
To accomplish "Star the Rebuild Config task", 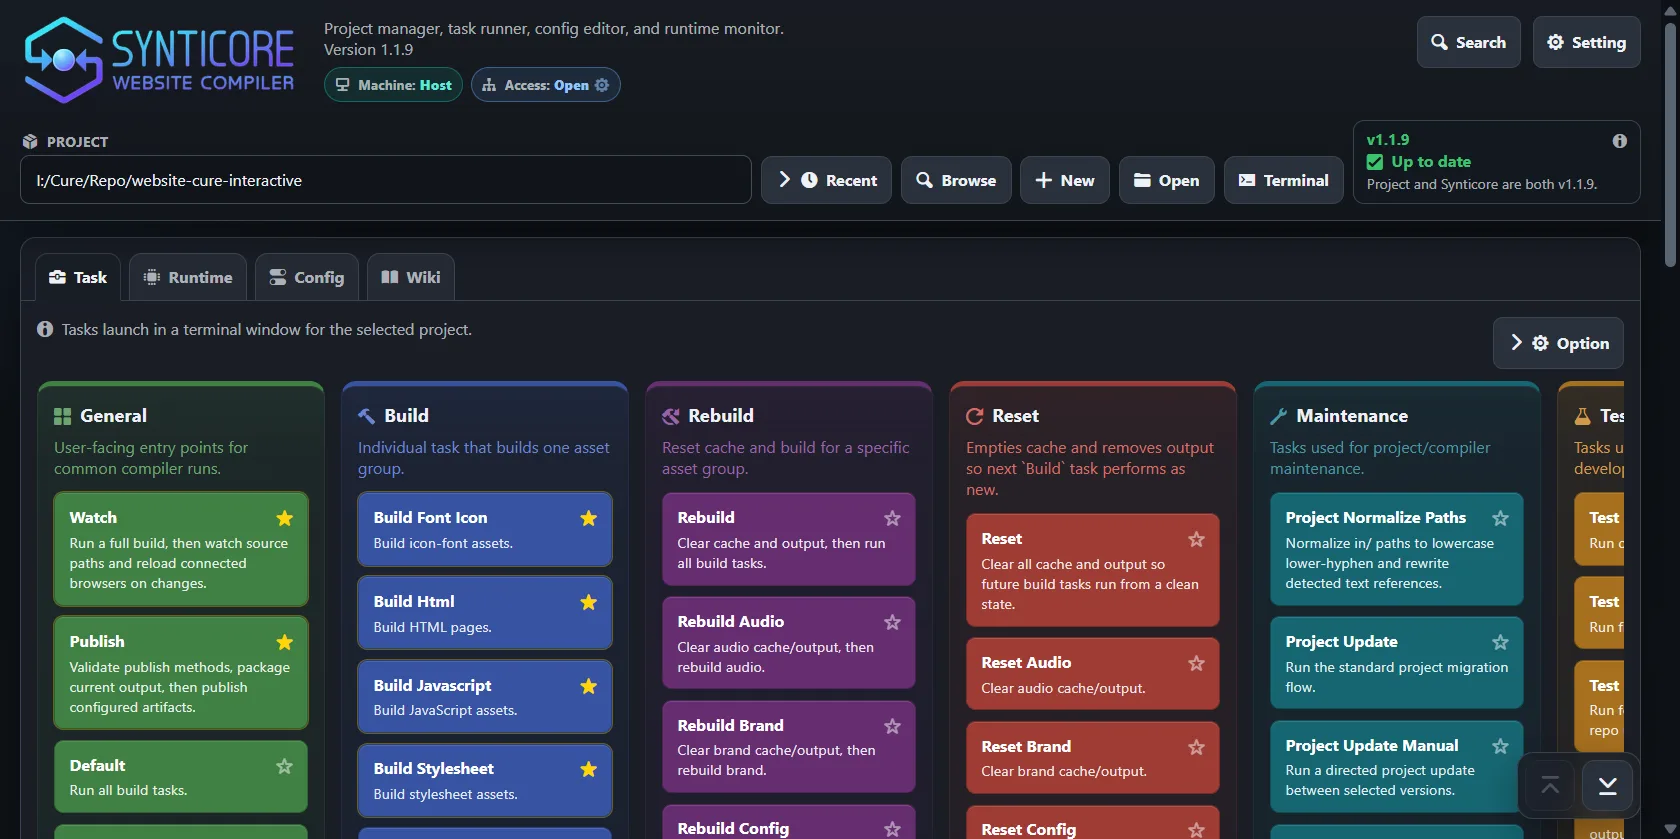I will coord(893,829).
